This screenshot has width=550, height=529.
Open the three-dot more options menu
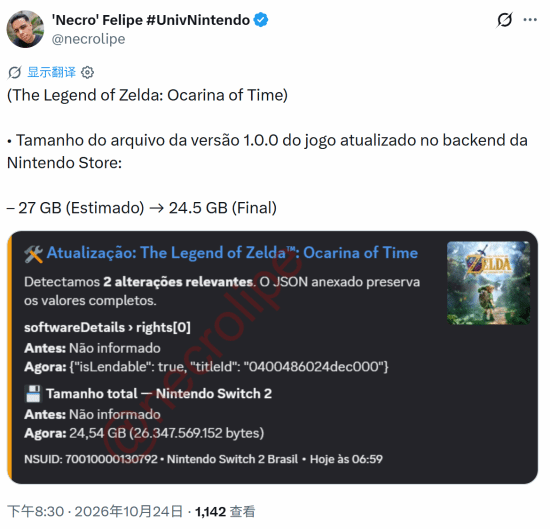530,20
